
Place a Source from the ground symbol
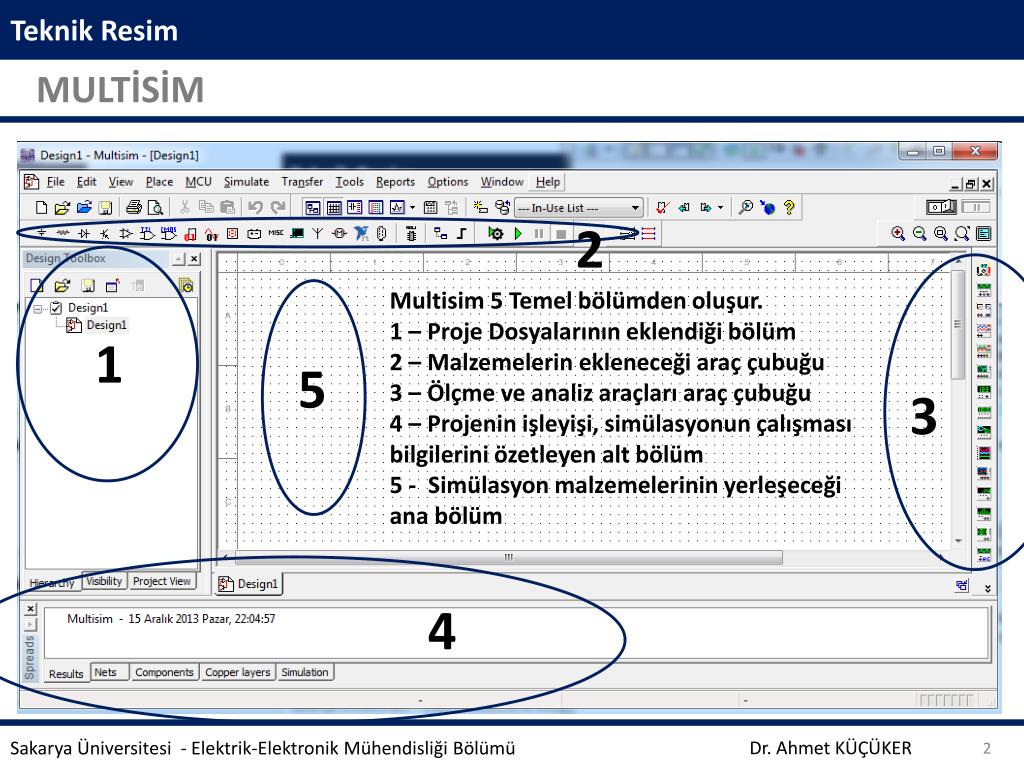point(41,233)
